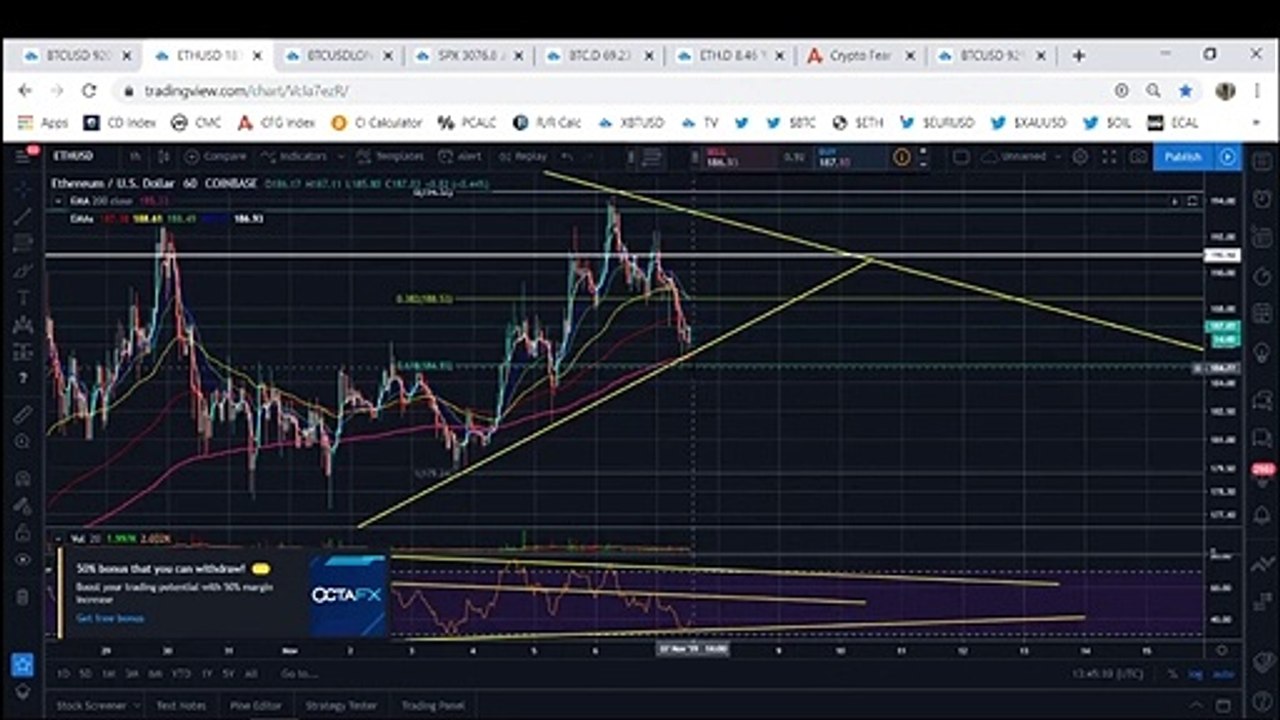This screenshot has width=1280, height=720.
Task: Expand Stock Screener dropdown arrow
Action: point(136,705)
